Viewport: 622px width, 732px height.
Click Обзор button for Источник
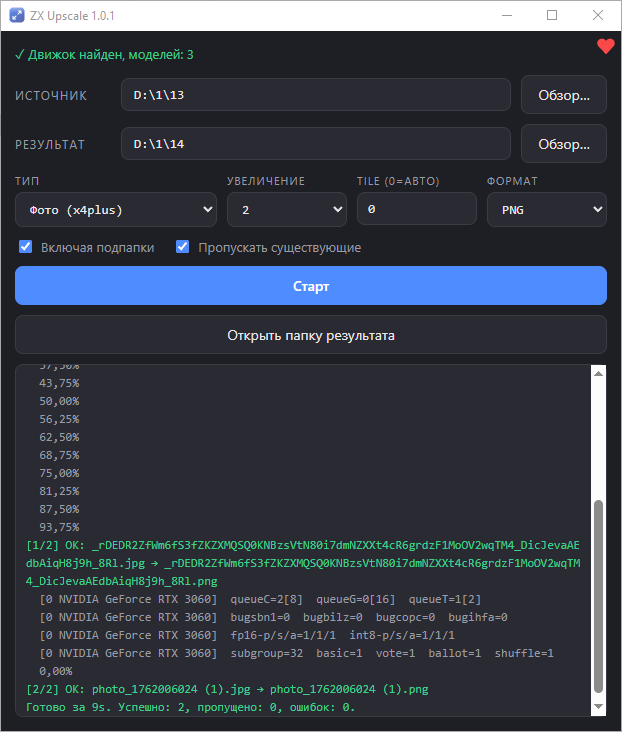click(x=564, y=95)
